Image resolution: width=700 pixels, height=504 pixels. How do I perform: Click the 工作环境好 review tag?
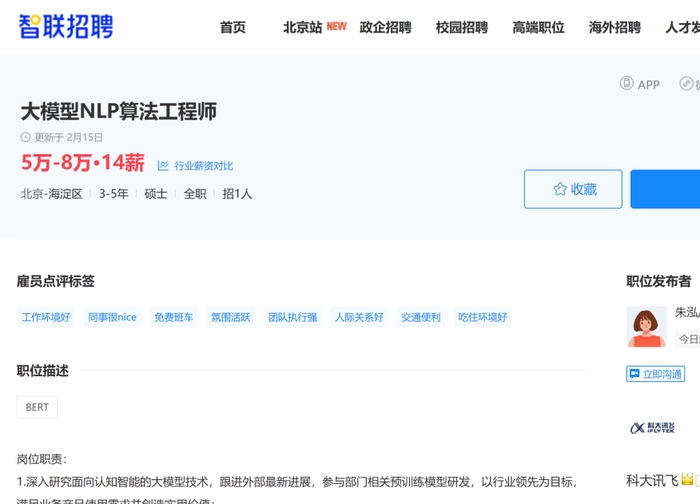tap(46, 317)
